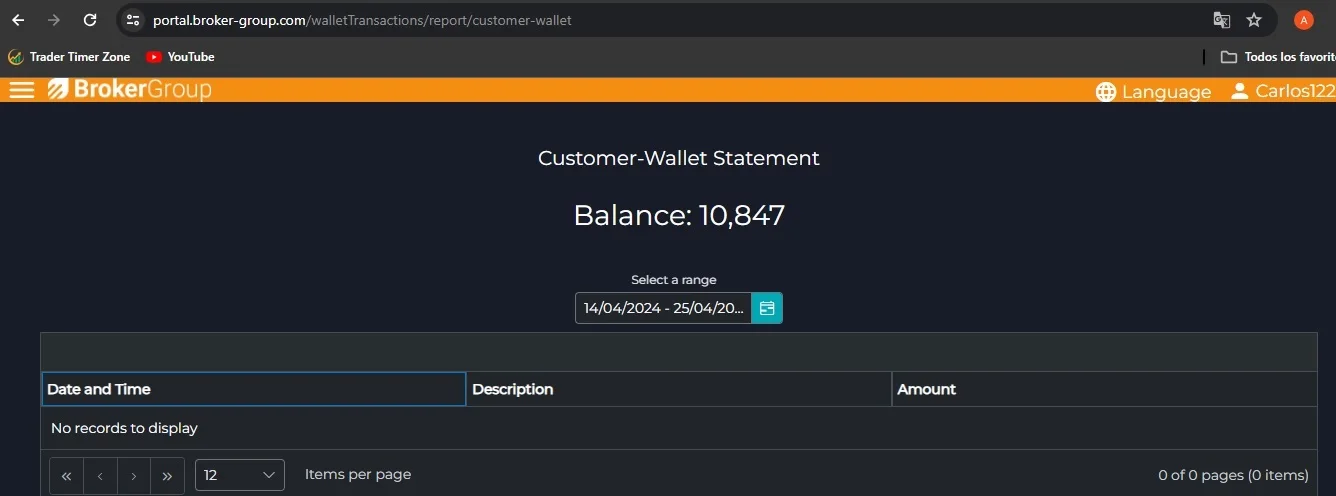This screenshot has height=496, width=1336.
Task: Open the hamburger menu in BrokerGroup header
Action: pyautogui.click(x=21, y=90)
